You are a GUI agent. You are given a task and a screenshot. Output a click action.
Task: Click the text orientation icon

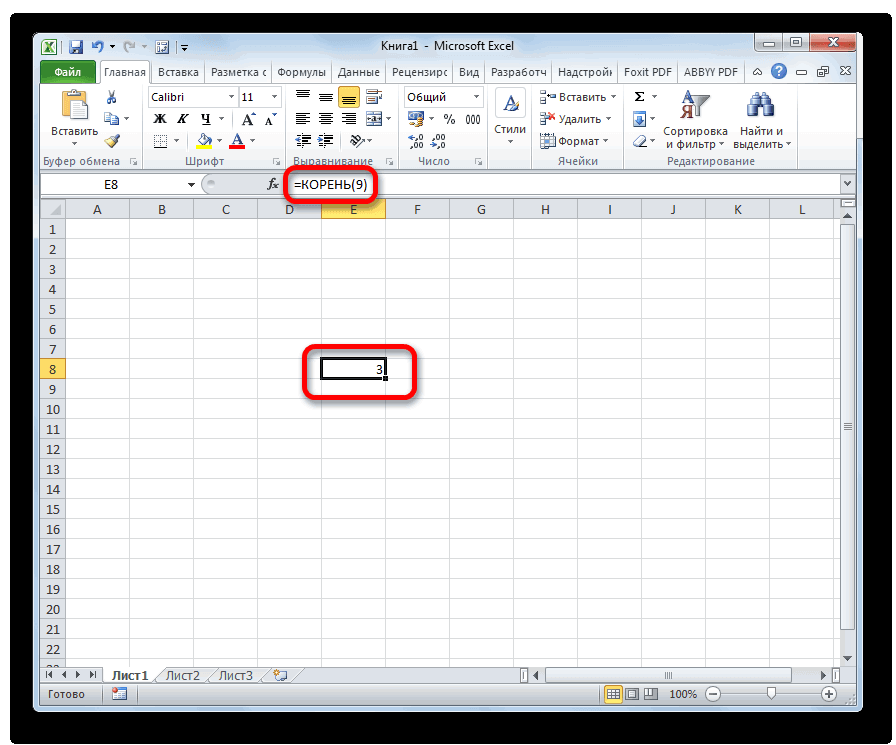click(x=357, y=141)
